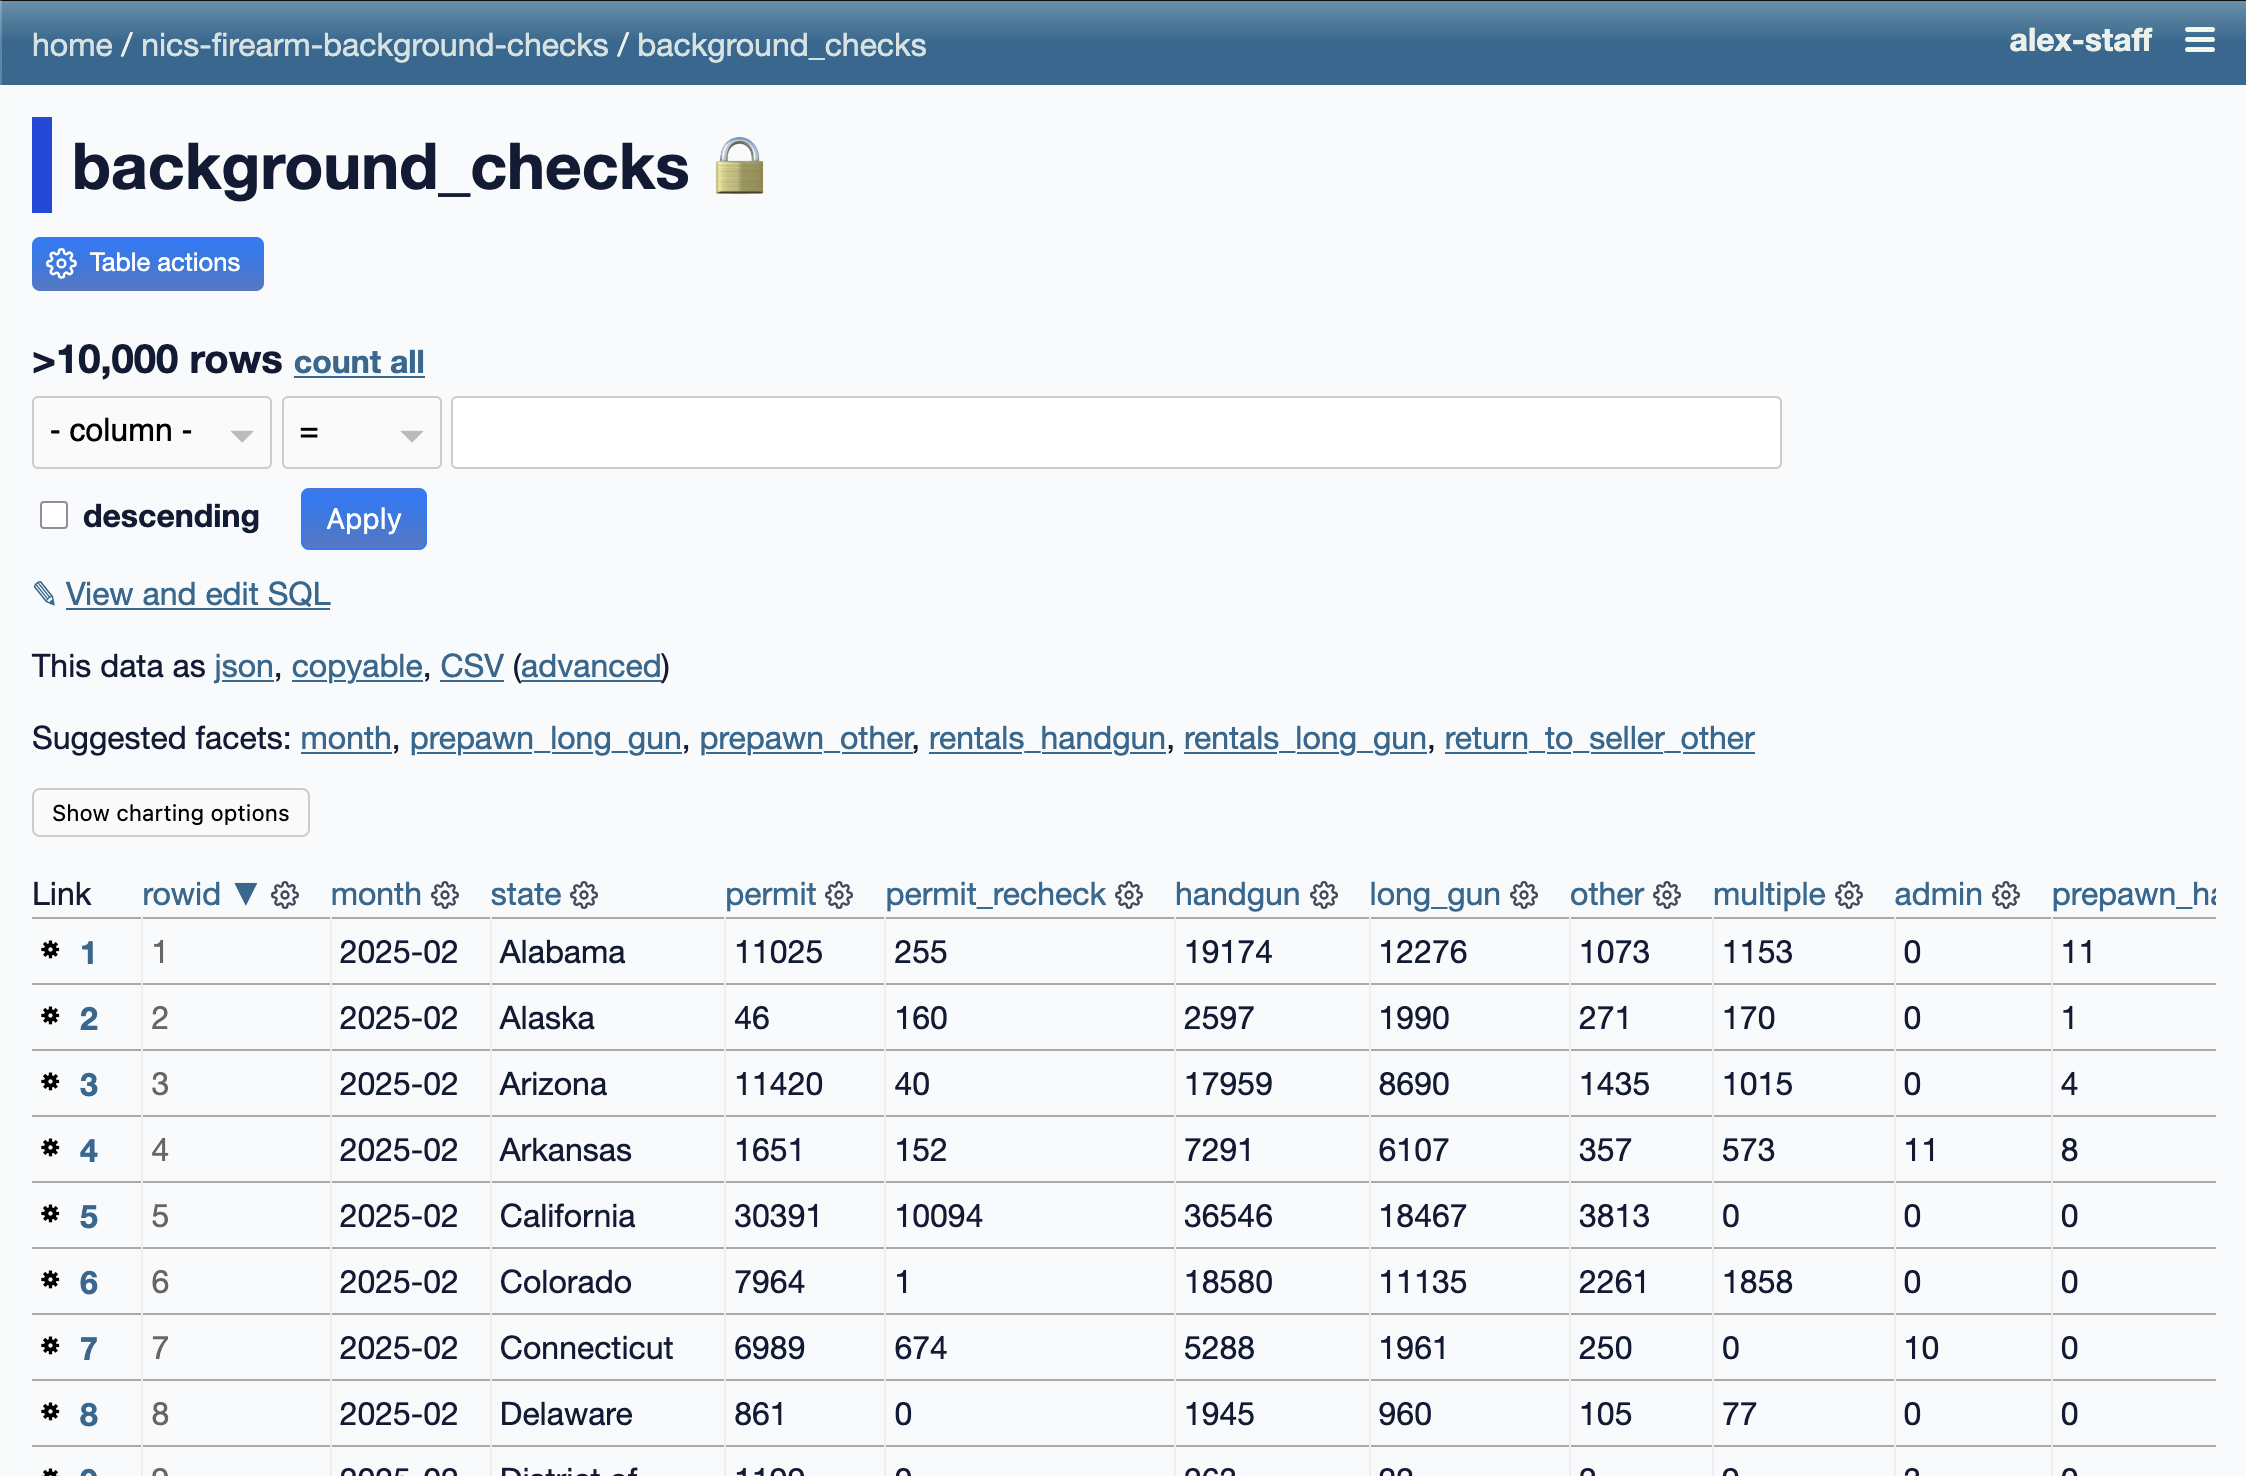
Task: Download this data as CSV
Action: 472,666
